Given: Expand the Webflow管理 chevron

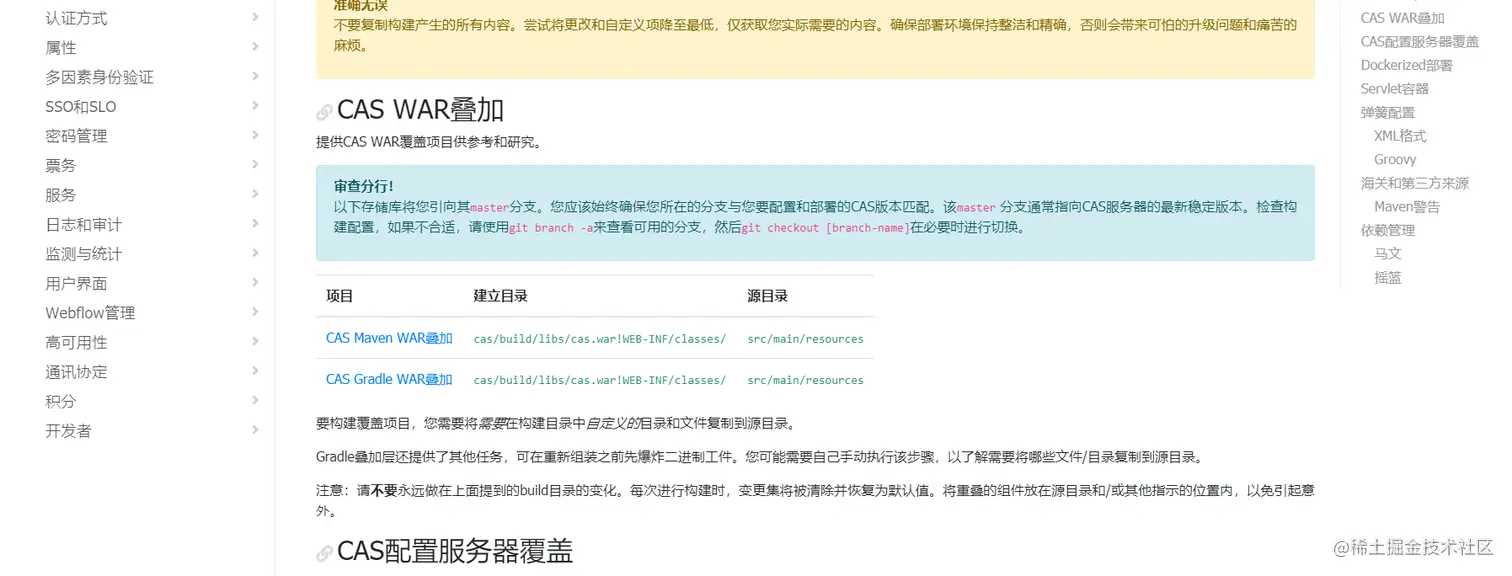Looking at the screenshot, I should (256, 312).
